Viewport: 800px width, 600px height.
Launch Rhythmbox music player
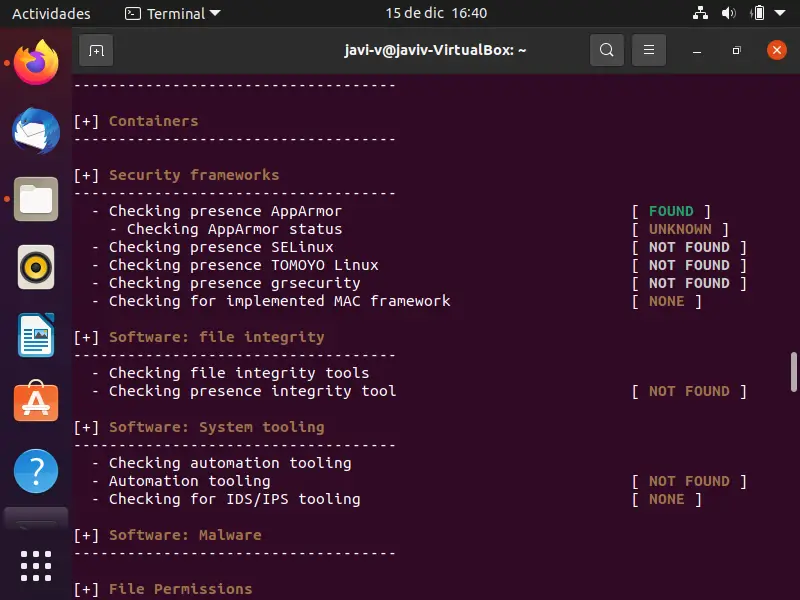[x=36, y=267]
